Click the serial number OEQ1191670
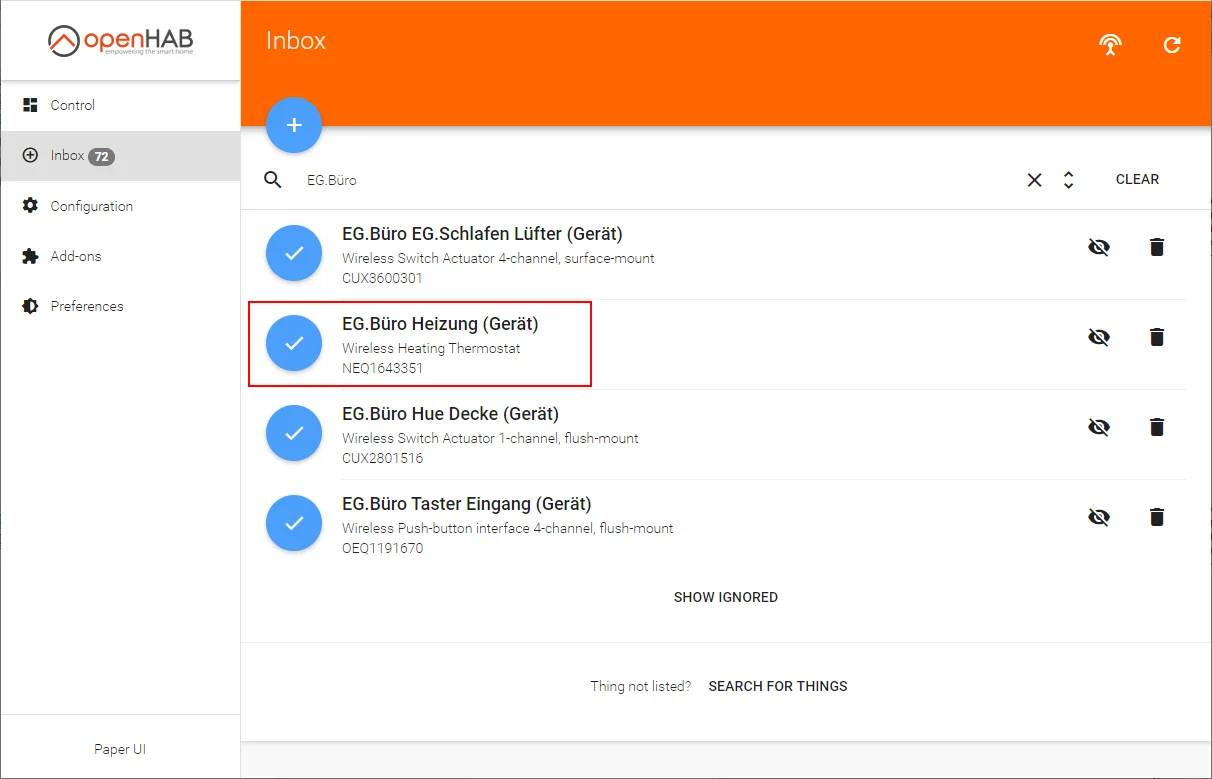Image resolution: width=1212 pixels, height=779 pixels. pos(382,548)
